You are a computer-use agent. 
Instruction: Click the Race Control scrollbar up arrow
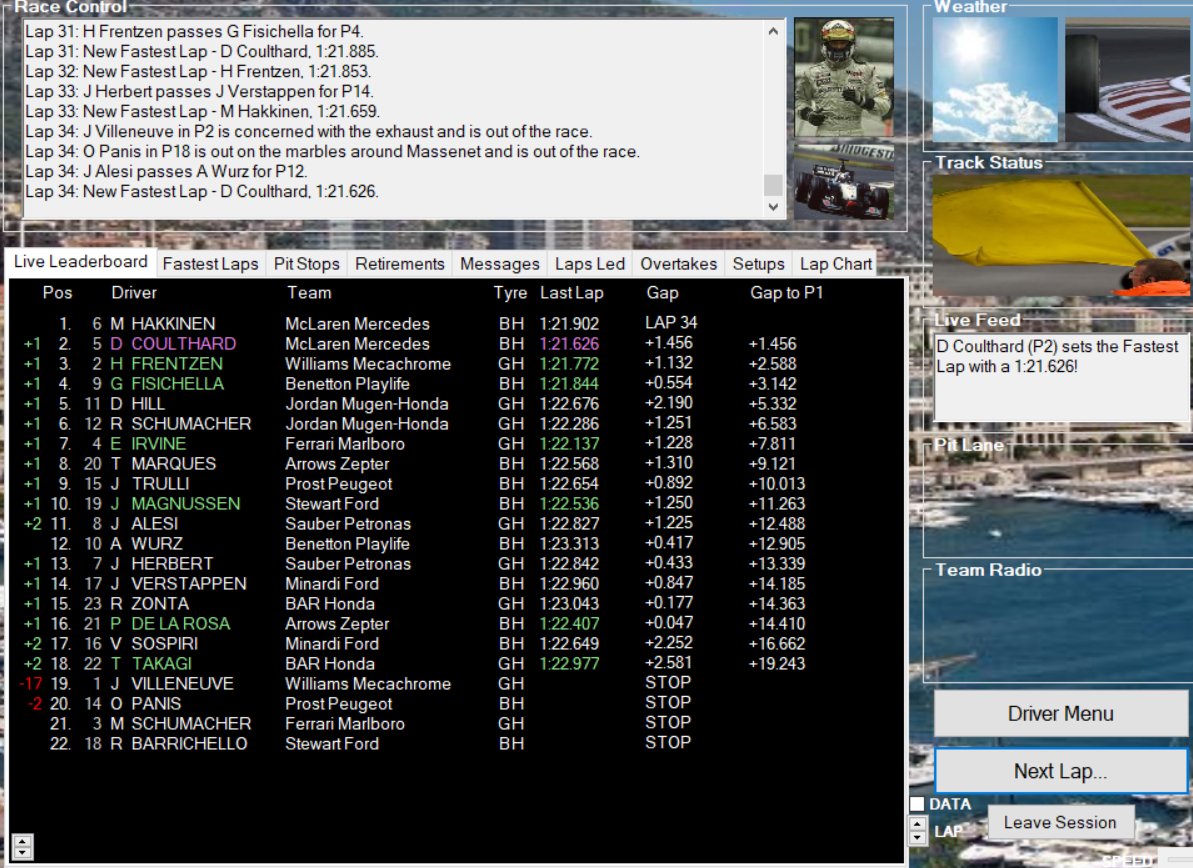(773, 31)
